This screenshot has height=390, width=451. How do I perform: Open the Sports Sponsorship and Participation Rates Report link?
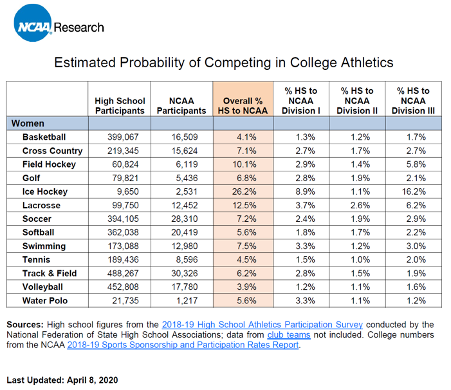coord(183,345)
